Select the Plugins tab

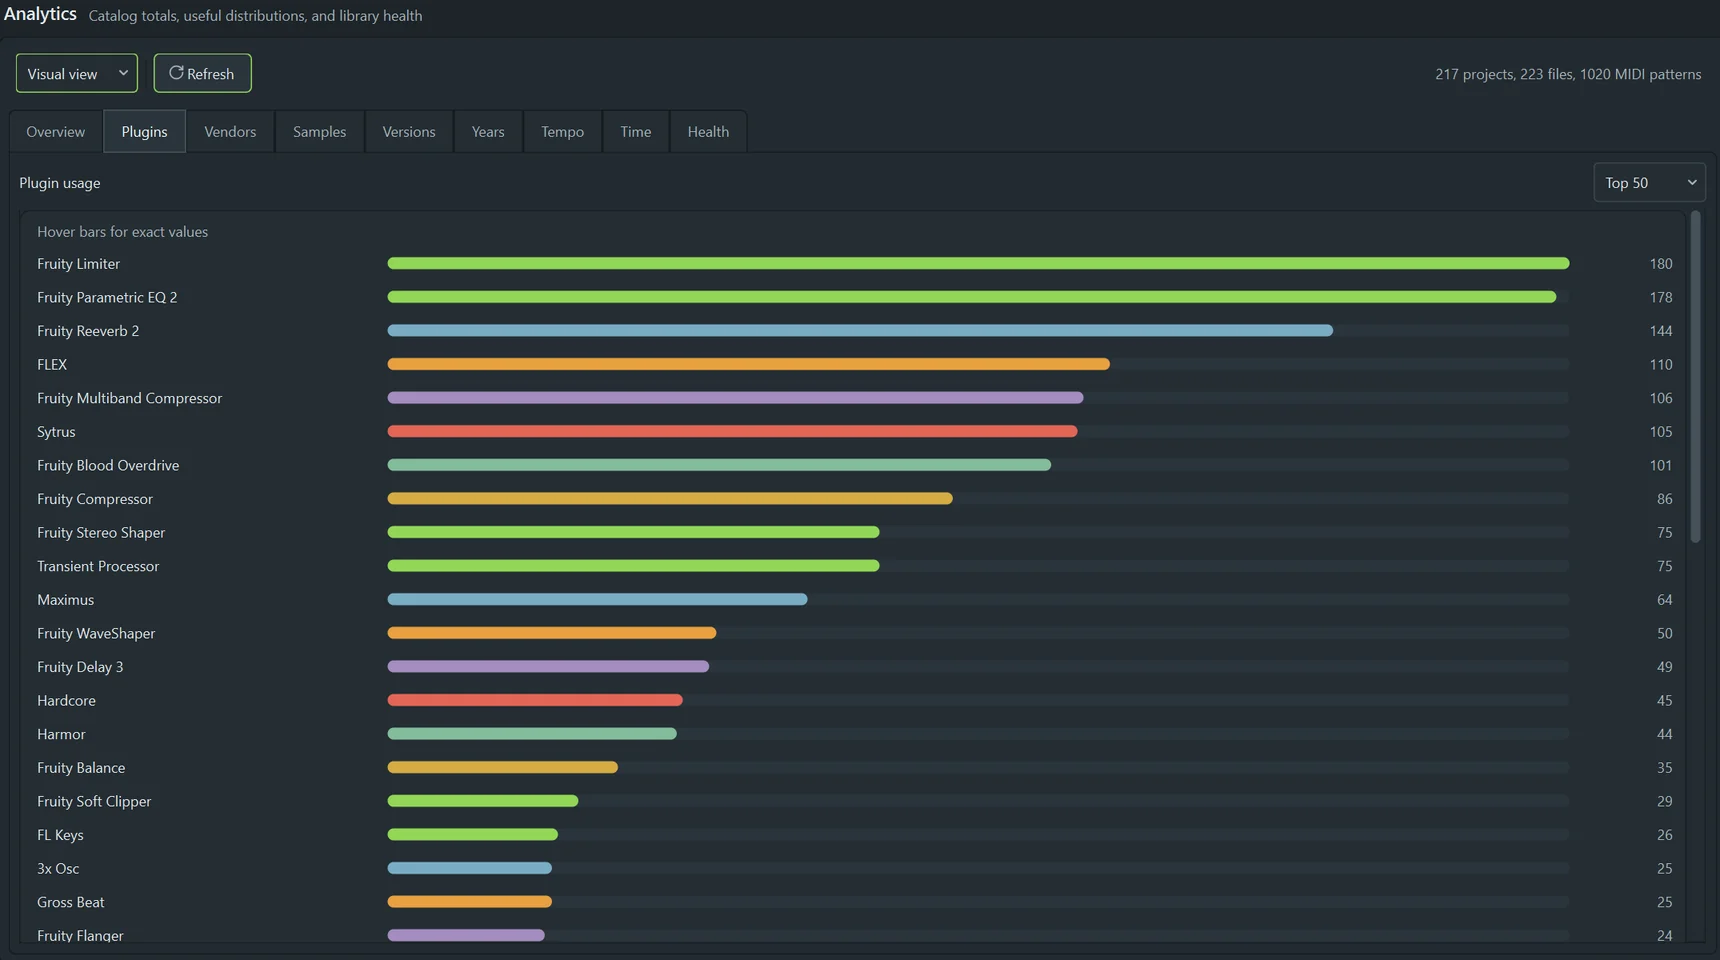[x=144, y=131]
